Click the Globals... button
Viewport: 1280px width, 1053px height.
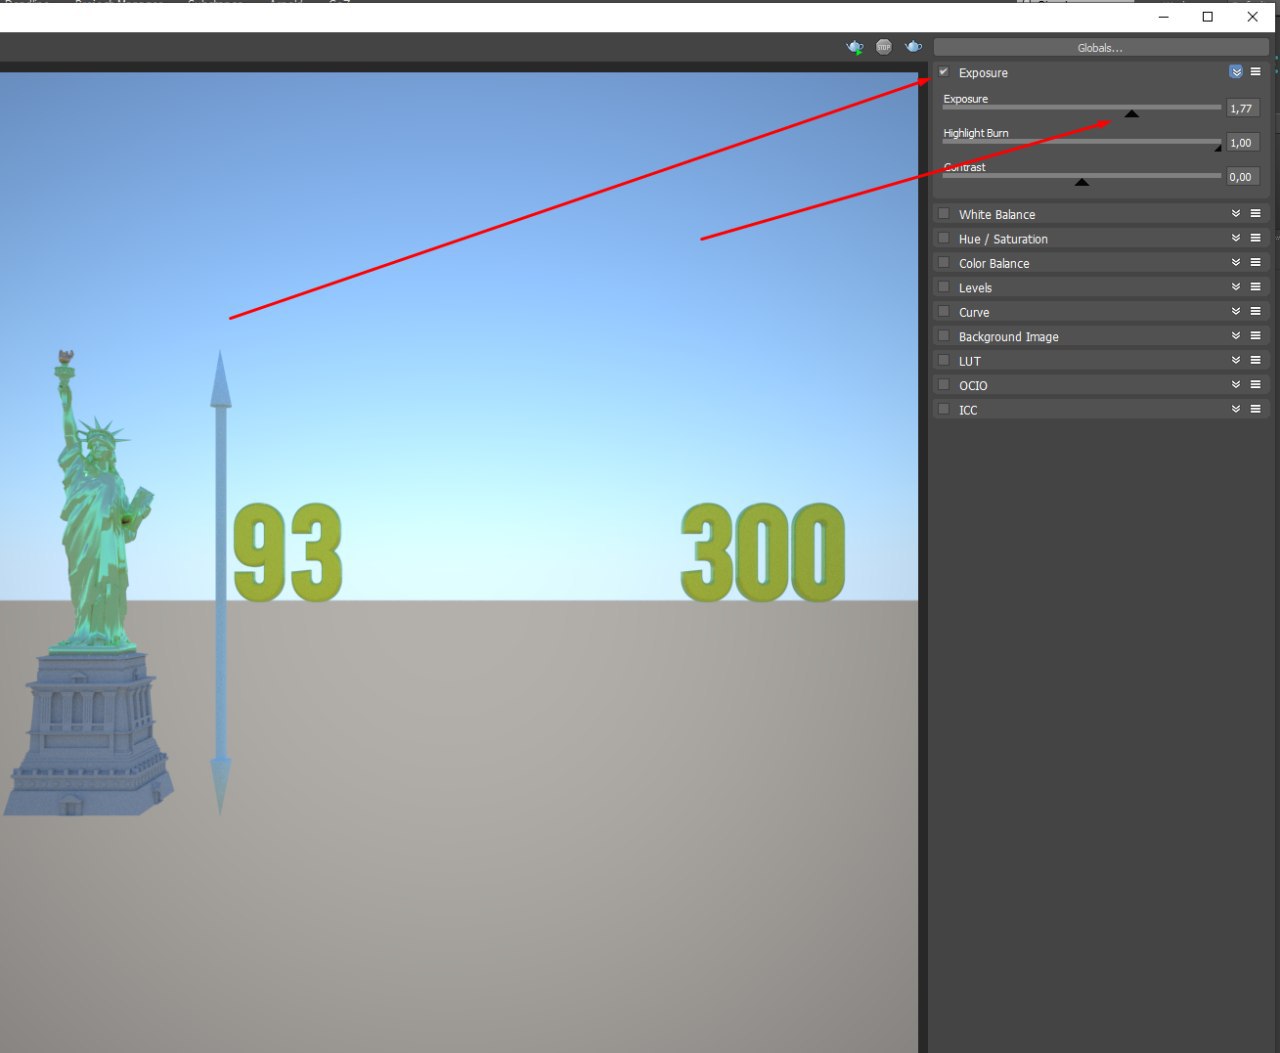pyautogui.click(x=1101, y=47)
